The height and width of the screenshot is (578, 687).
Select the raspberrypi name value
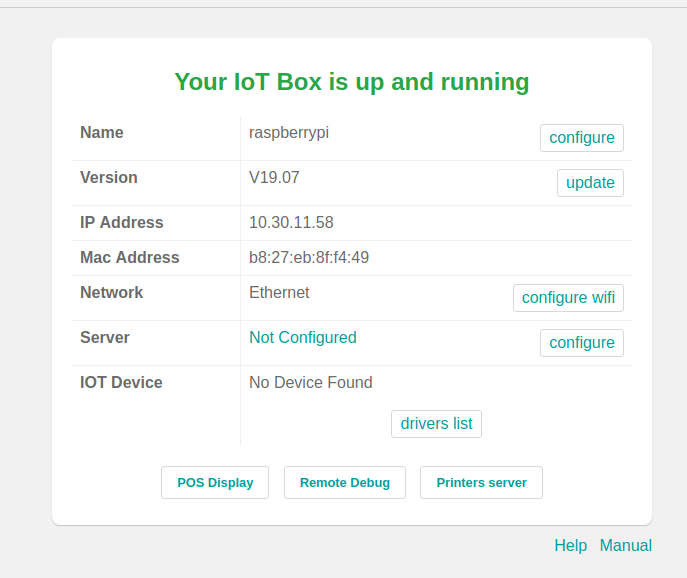(x=289, y=133)
